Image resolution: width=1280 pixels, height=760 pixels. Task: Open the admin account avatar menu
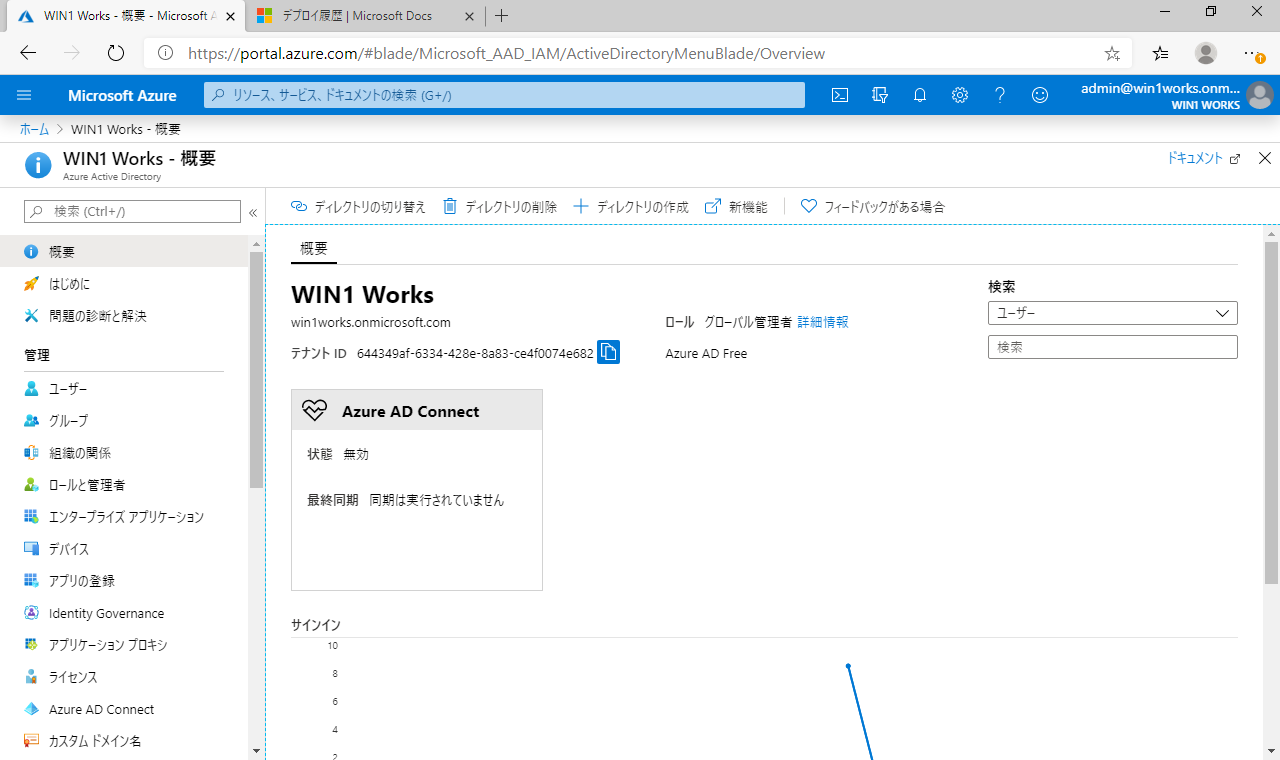1259,96
